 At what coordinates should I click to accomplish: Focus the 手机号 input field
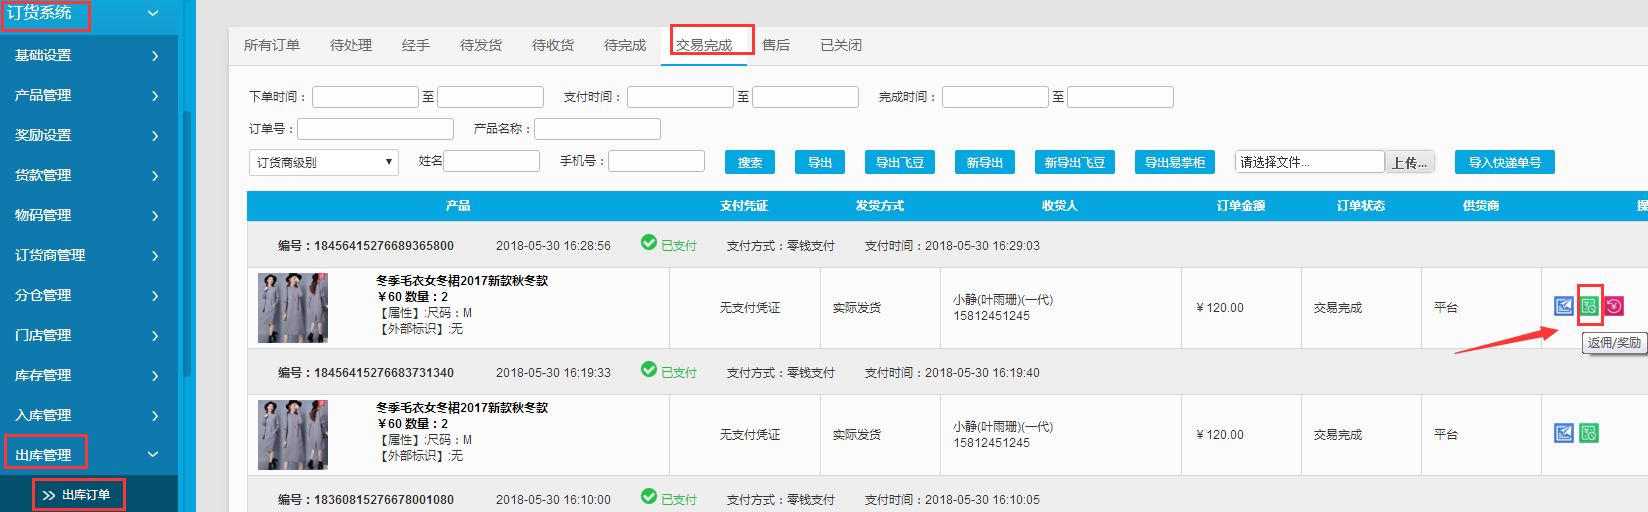click(656, 161)
